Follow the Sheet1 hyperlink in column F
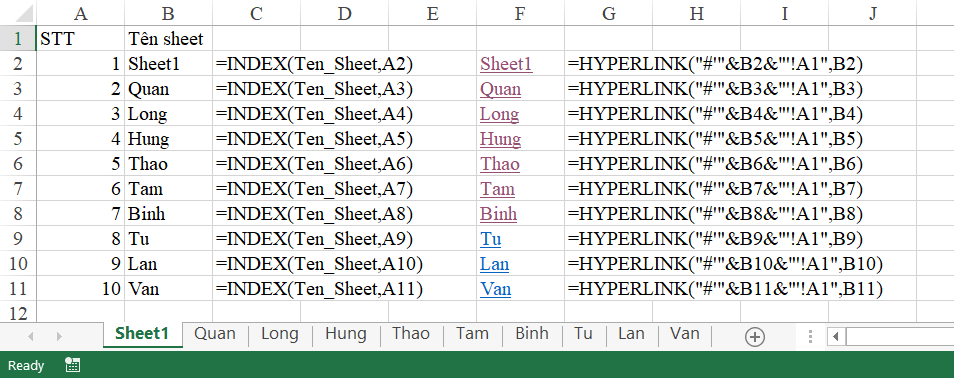The height and width of the screenshot is (378, 954). click(x=506, y=64)
